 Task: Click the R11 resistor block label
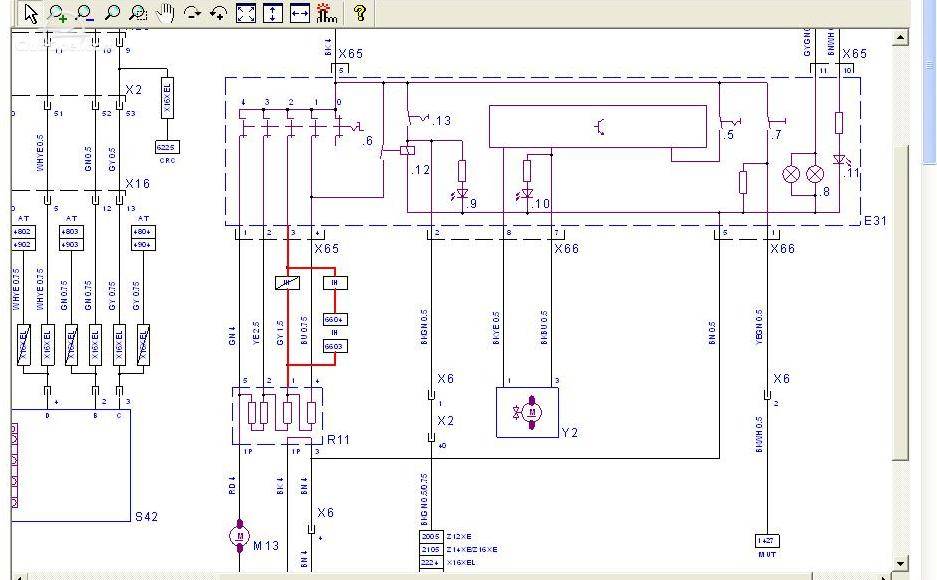[x=338, y=440]
